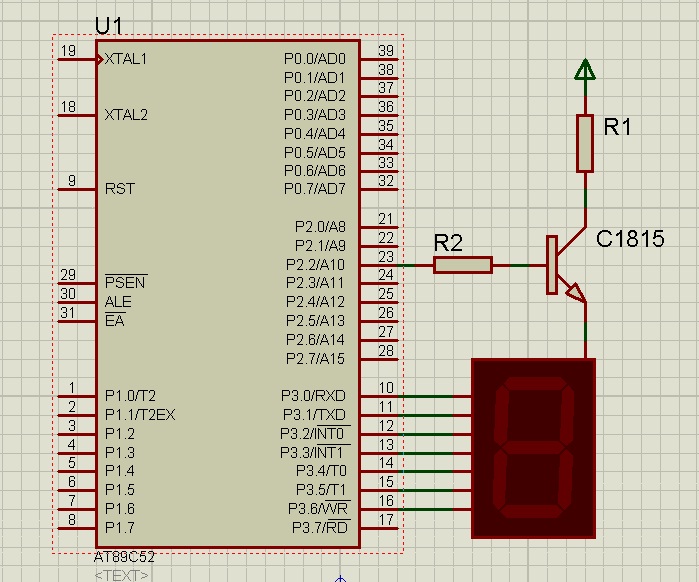Click the AT89C52 part name text
Viewport: 699px width, 582px height.
coord(124,557)
